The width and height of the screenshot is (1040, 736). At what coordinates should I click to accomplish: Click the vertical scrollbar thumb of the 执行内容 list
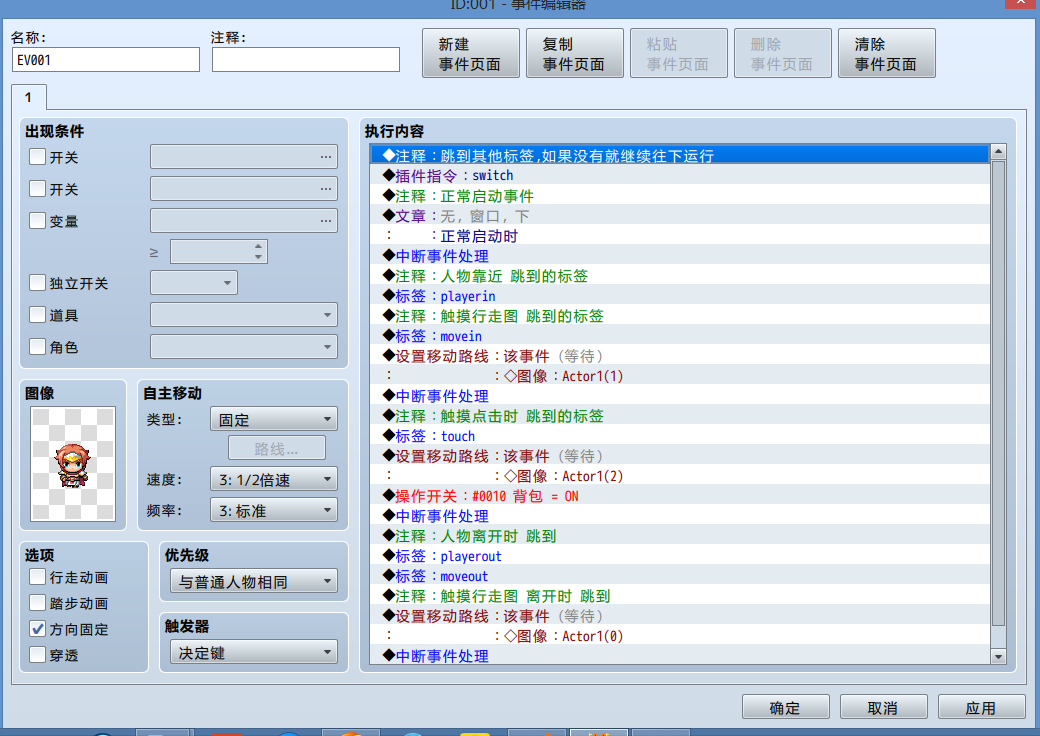tap(998, 393)
